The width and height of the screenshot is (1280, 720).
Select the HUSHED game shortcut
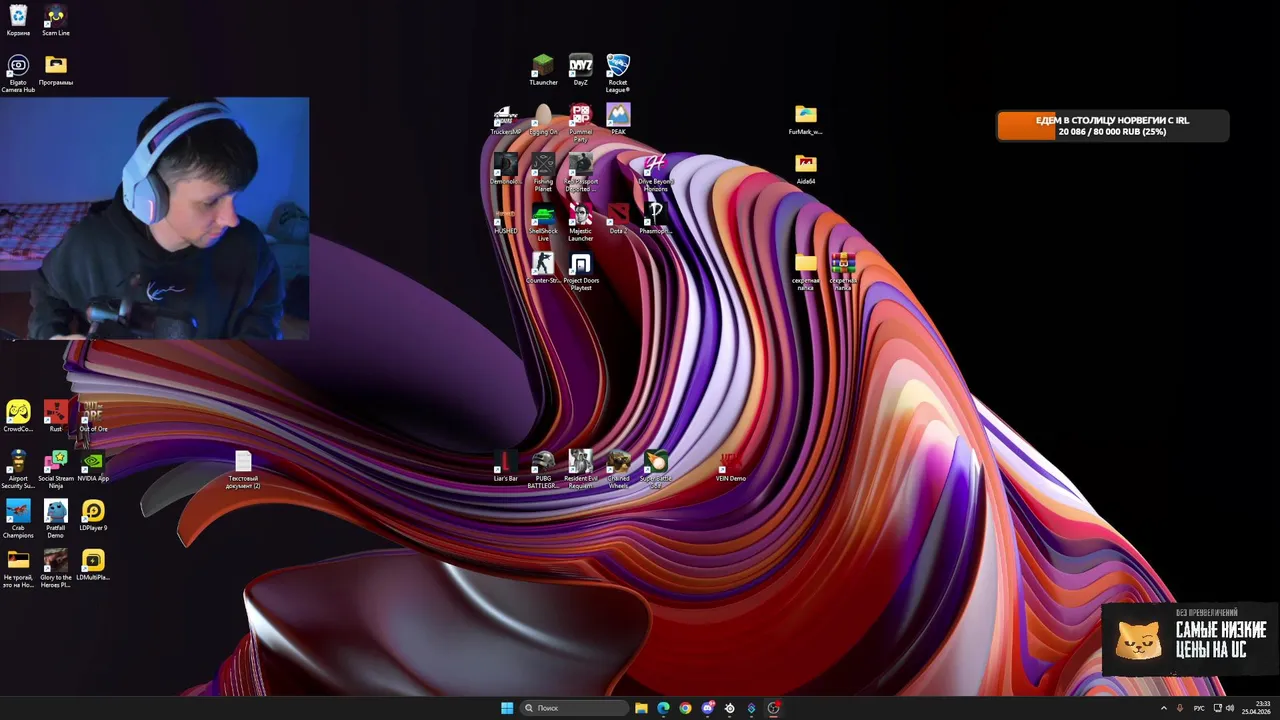pos(506,219)
